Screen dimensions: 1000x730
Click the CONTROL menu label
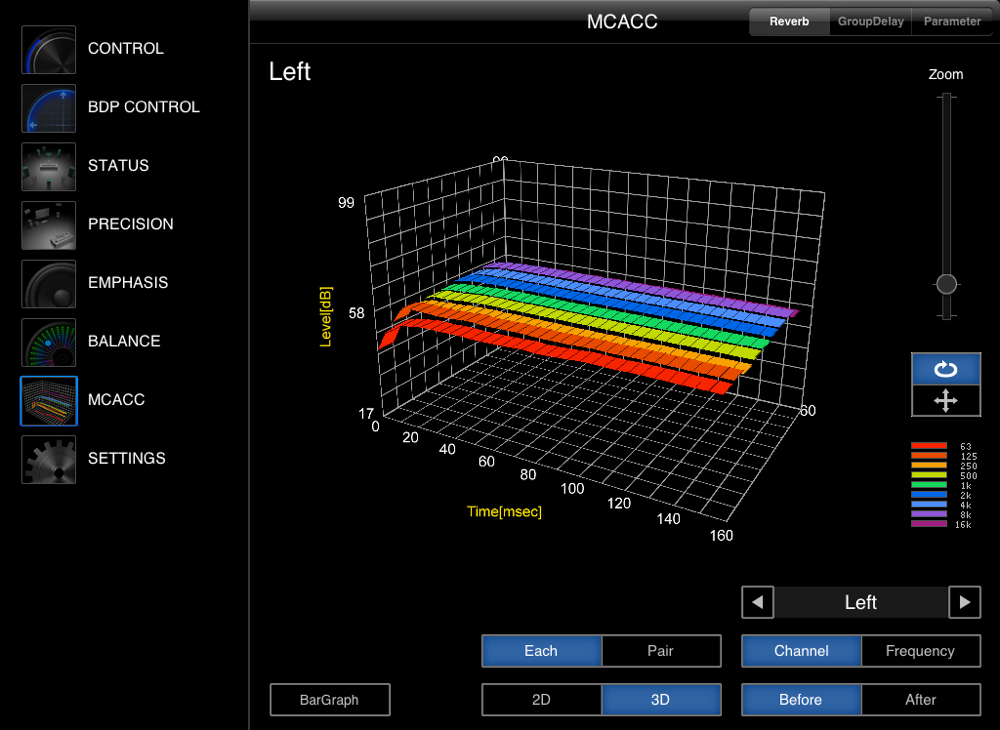pos(126,48)
